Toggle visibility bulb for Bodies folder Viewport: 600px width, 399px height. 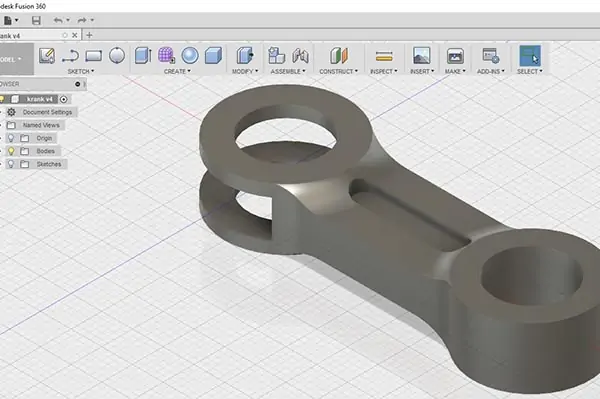[11, 151]
